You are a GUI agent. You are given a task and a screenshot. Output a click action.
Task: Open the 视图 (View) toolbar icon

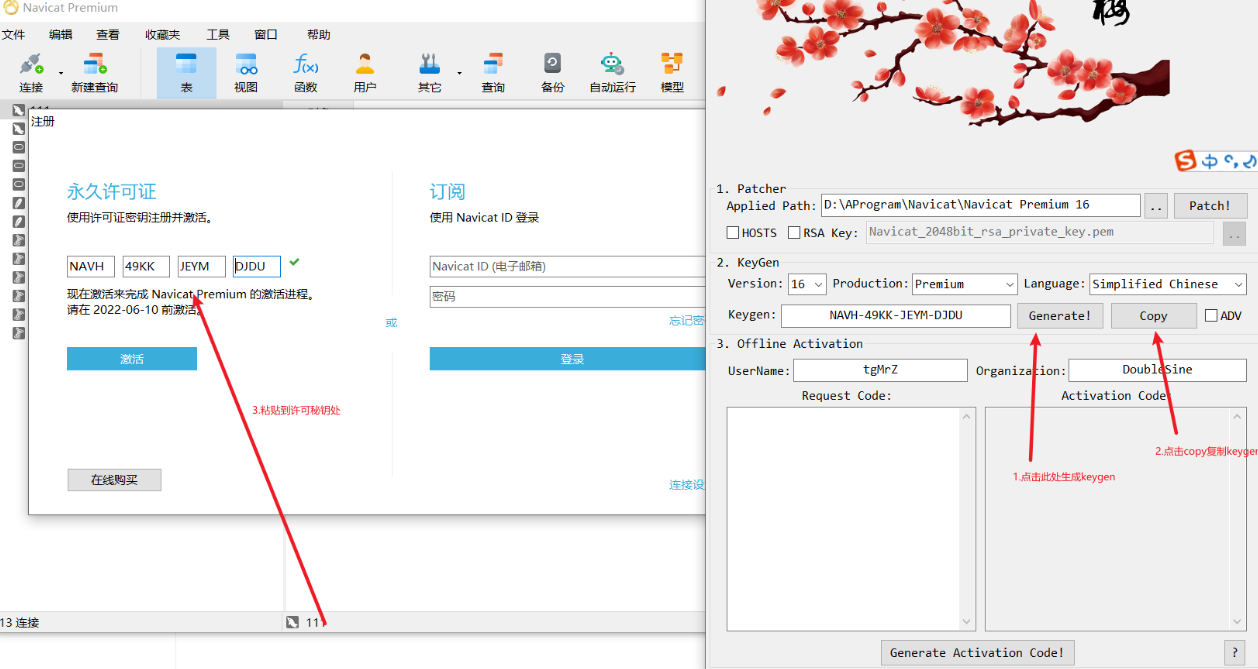[246, 72]
